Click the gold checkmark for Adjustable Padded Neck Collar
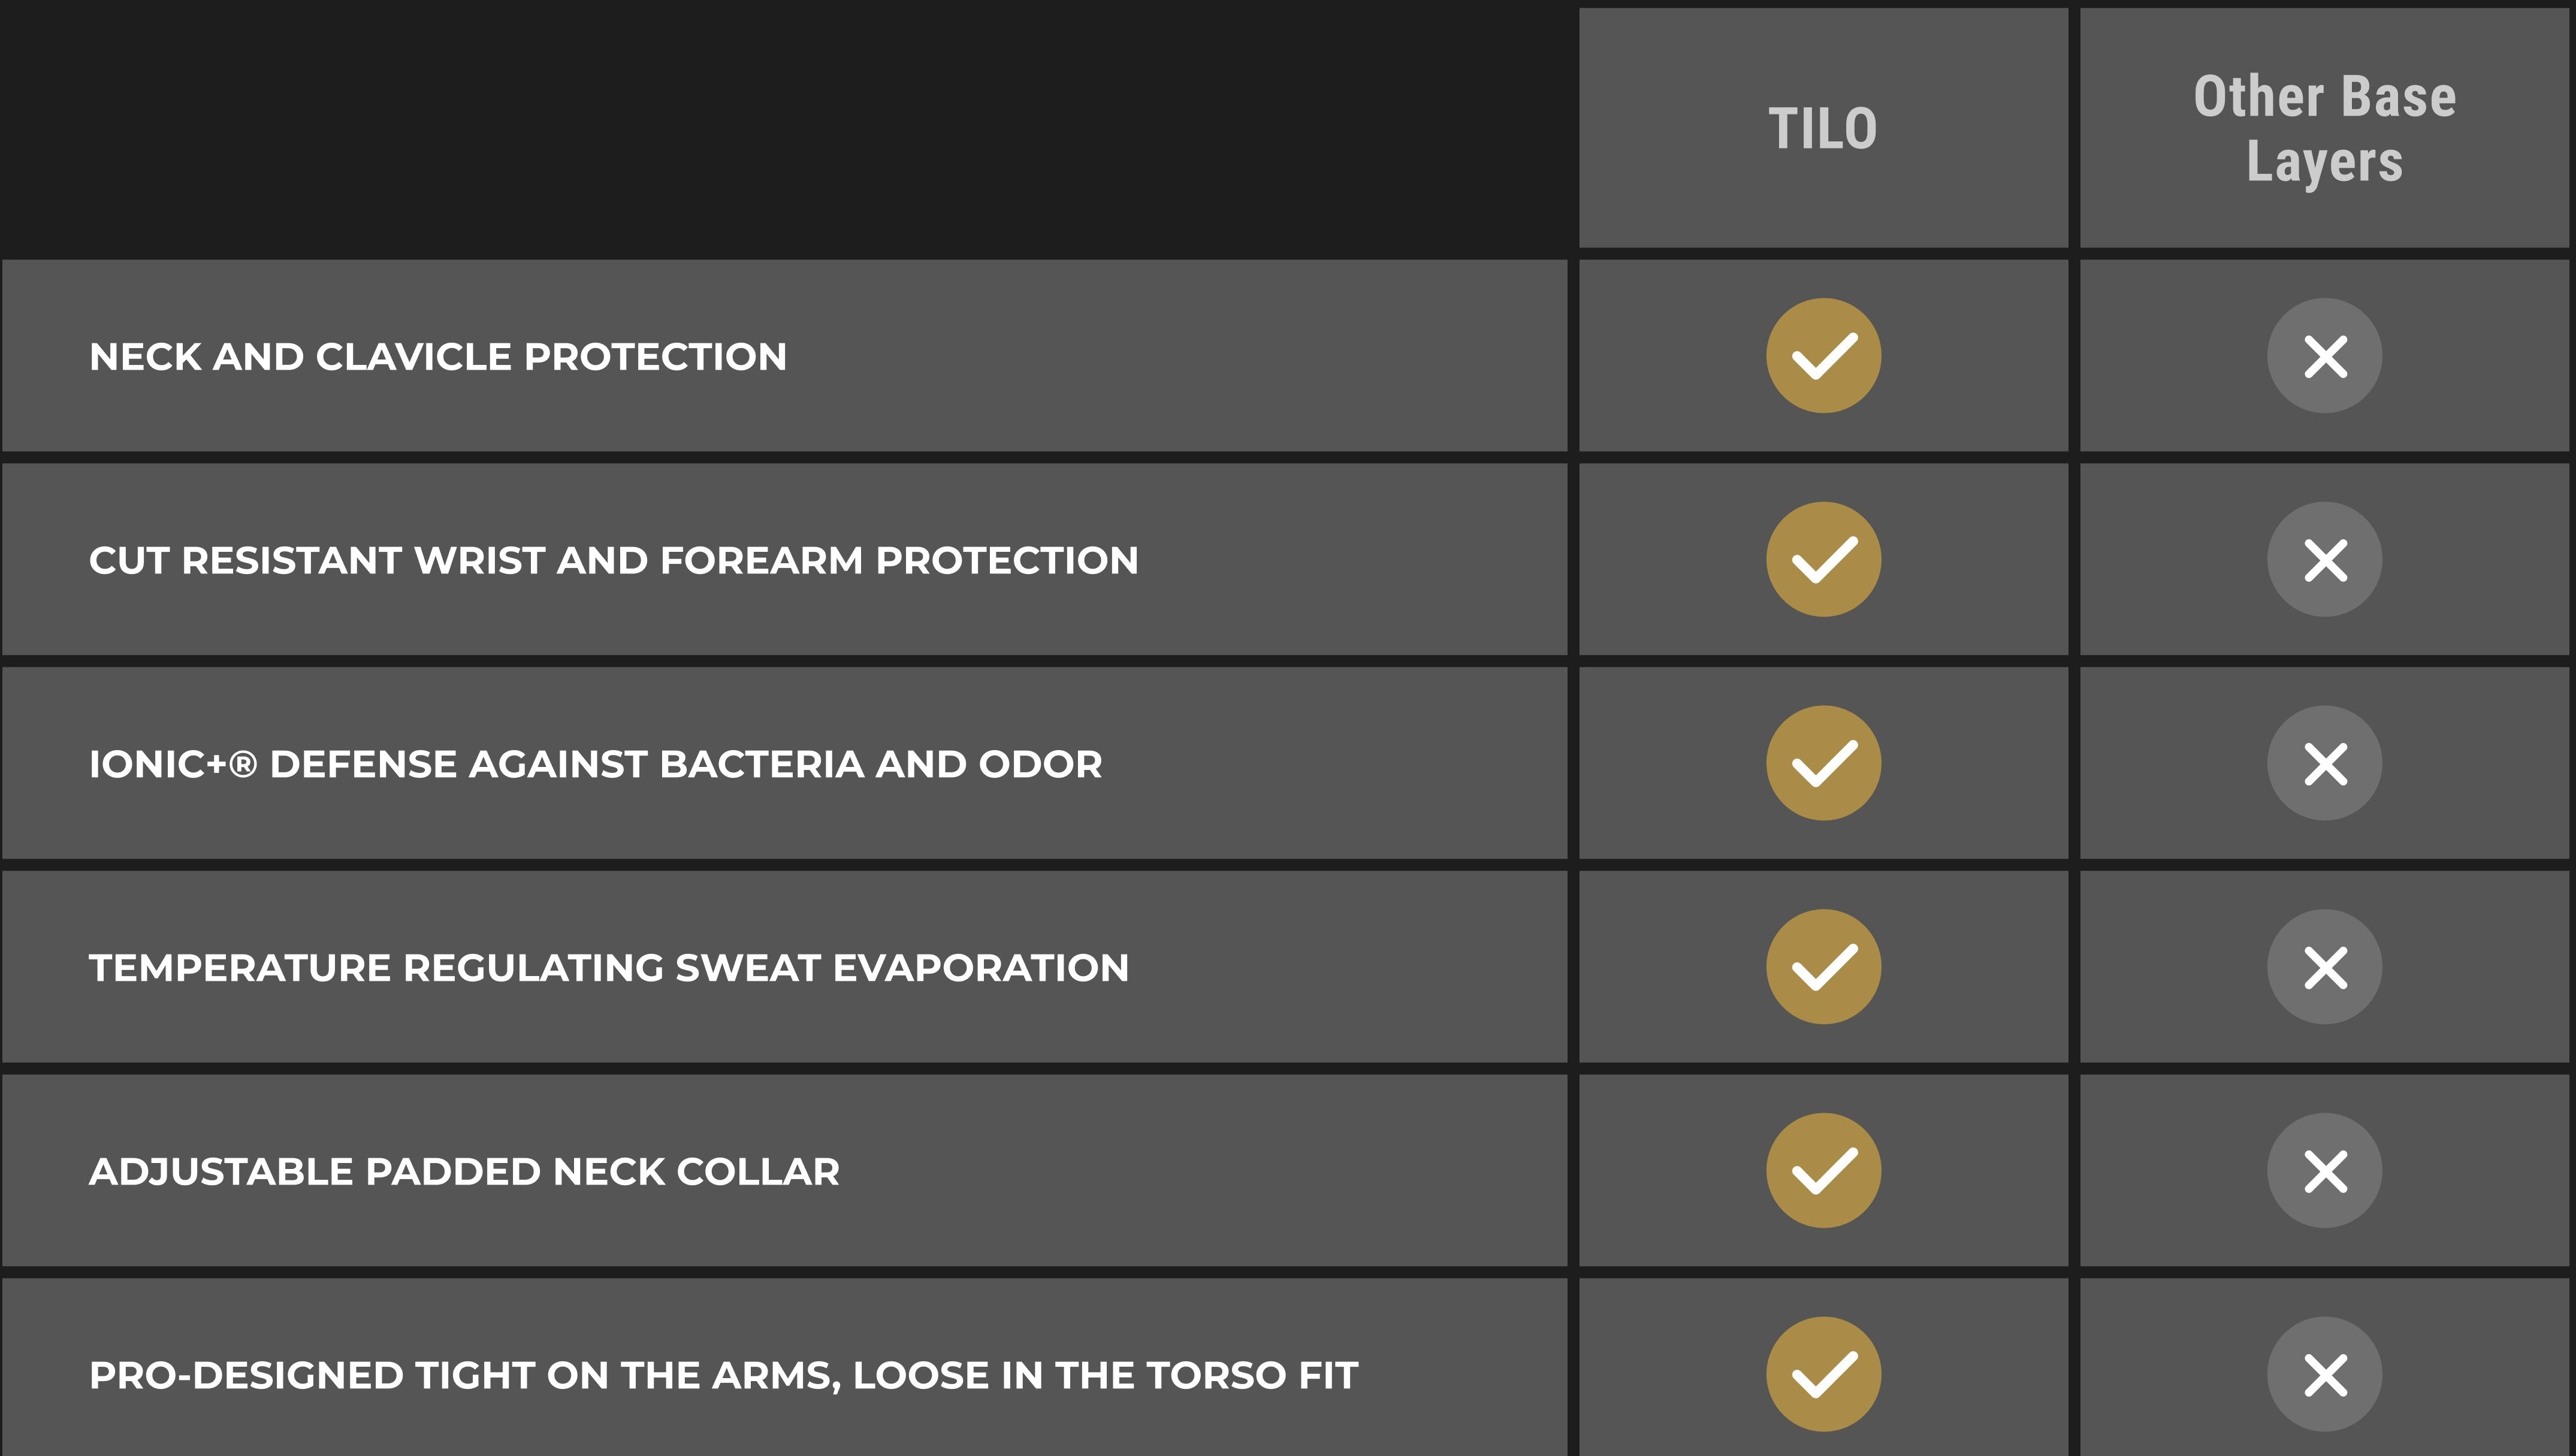The width and height of the screenshot is (2576, 1456). click(1823, 1171)
